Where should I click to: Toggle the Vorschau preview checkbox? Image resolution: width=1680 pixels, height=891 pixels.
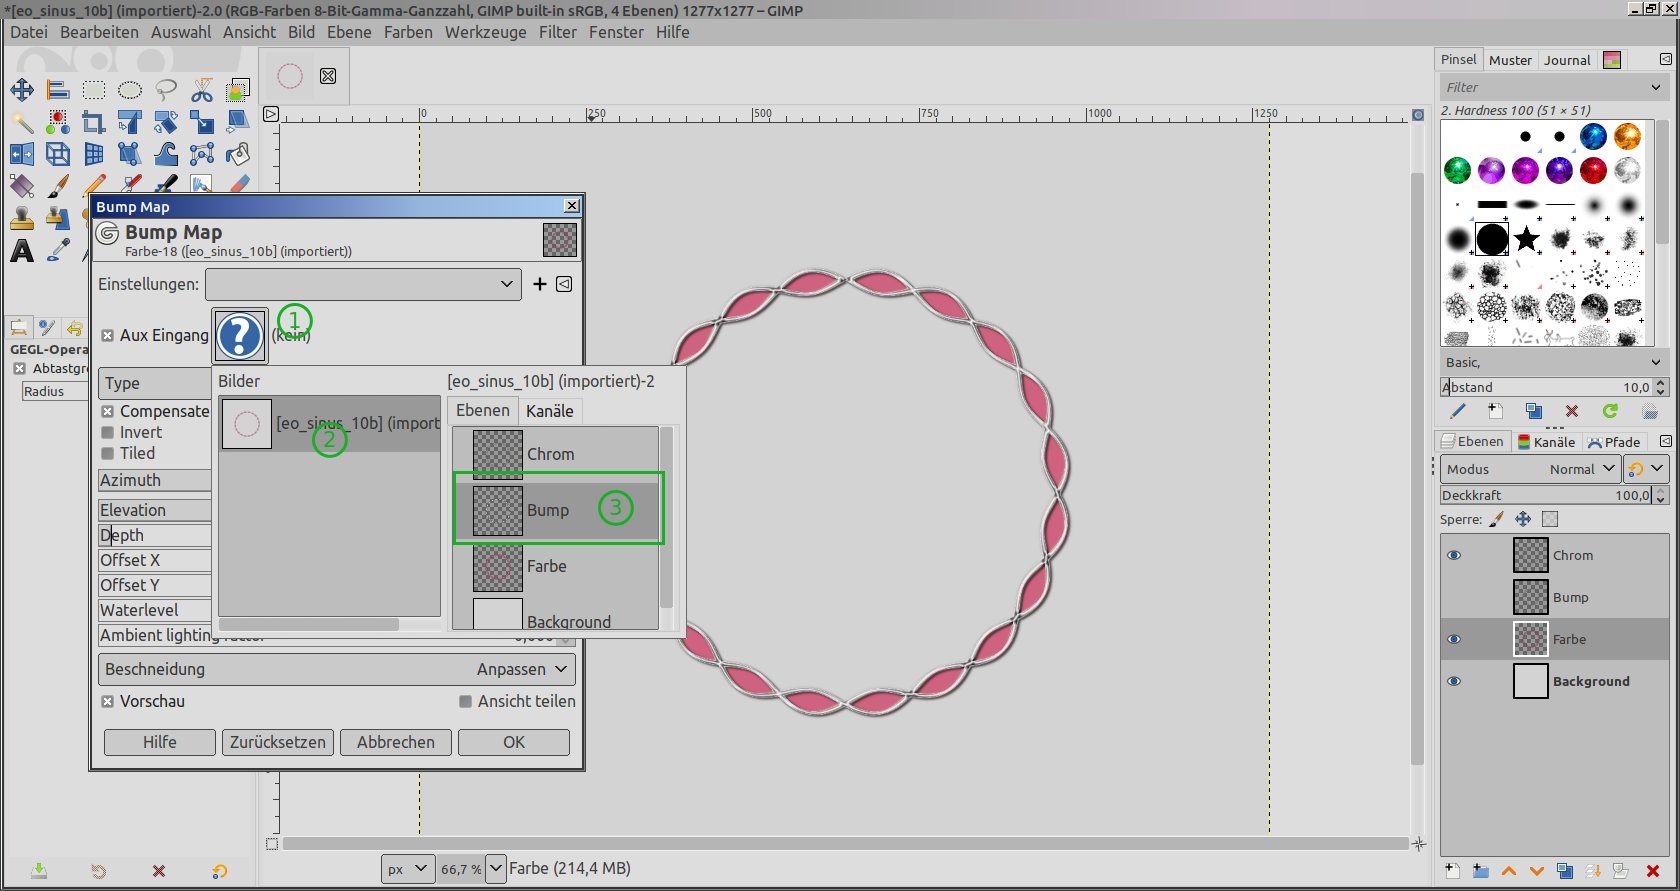(108, 702)
